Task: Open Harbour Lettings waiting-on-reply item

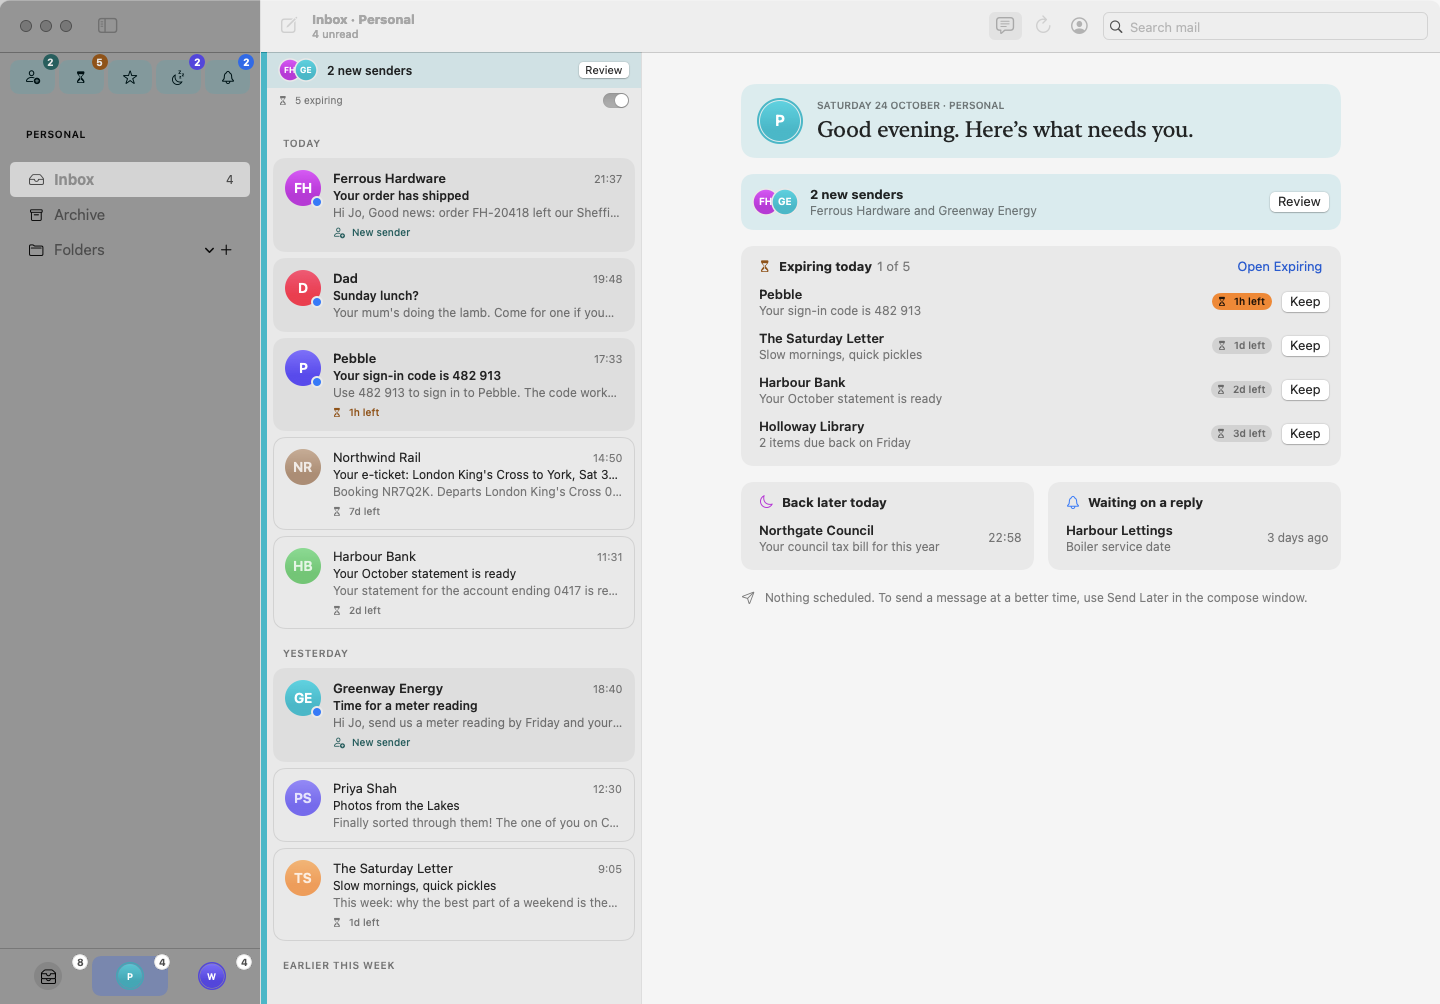Action: (1195, 538)
